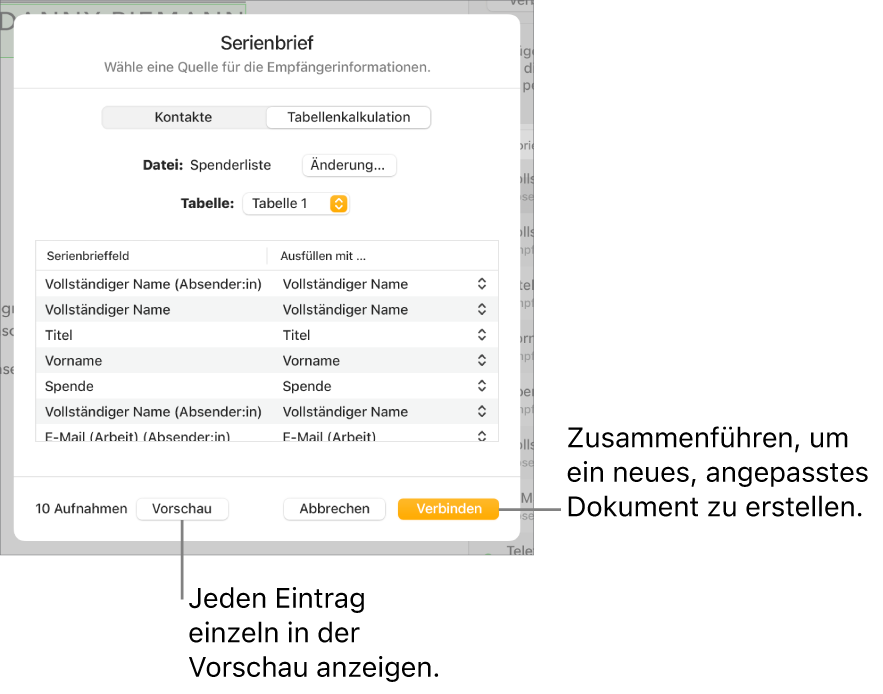883x694 pixels.
Task: Click the Vorschau button
Action: pyautogui.click(x=182, y=509)
